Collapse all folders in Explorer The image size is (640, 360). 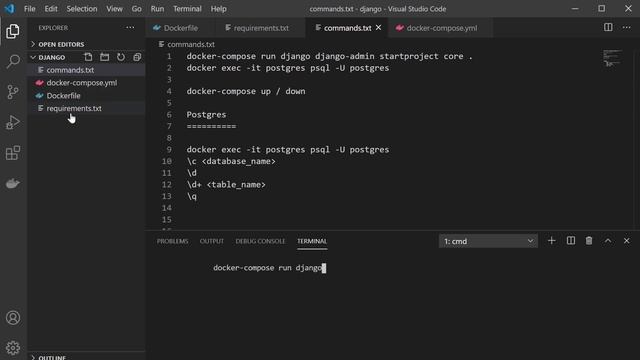(x=137, y=57)
